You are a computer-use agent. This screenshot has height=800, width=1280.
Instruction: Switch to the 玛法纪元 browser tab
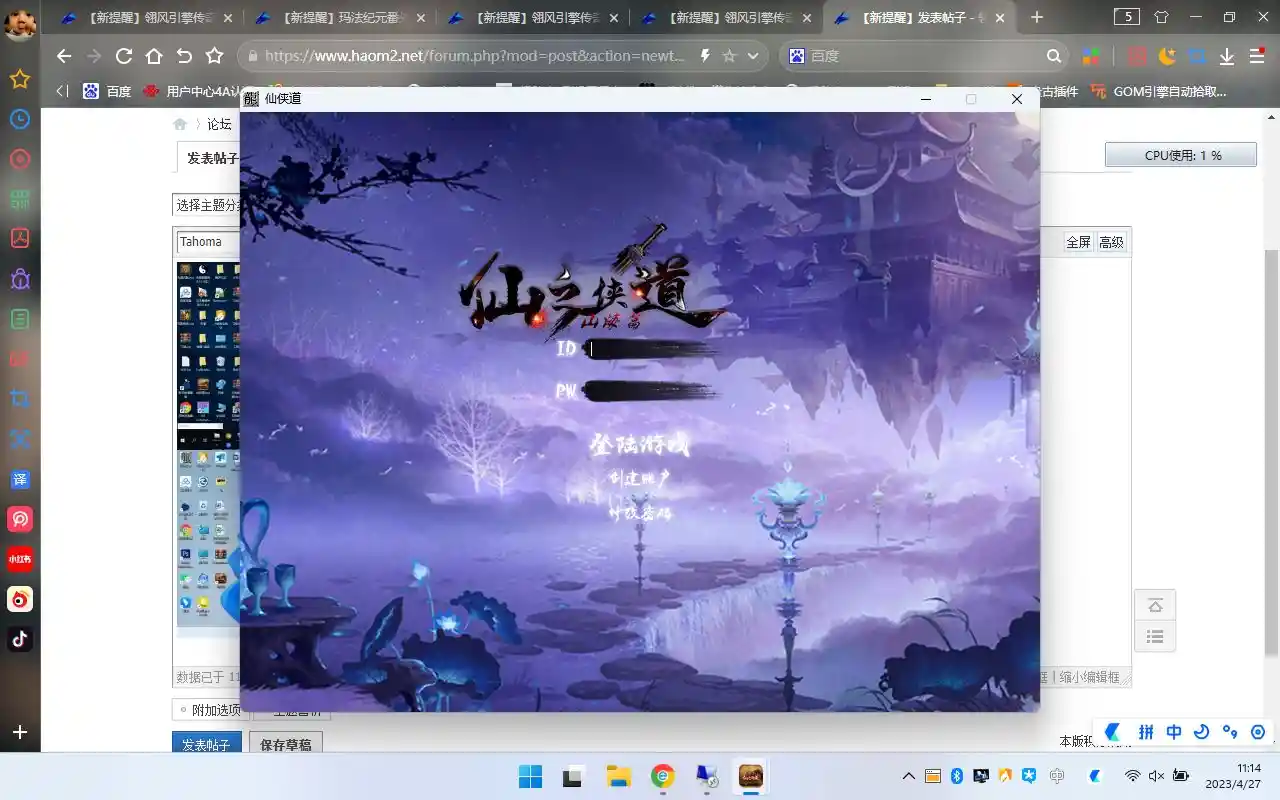(x=340, y=17)
